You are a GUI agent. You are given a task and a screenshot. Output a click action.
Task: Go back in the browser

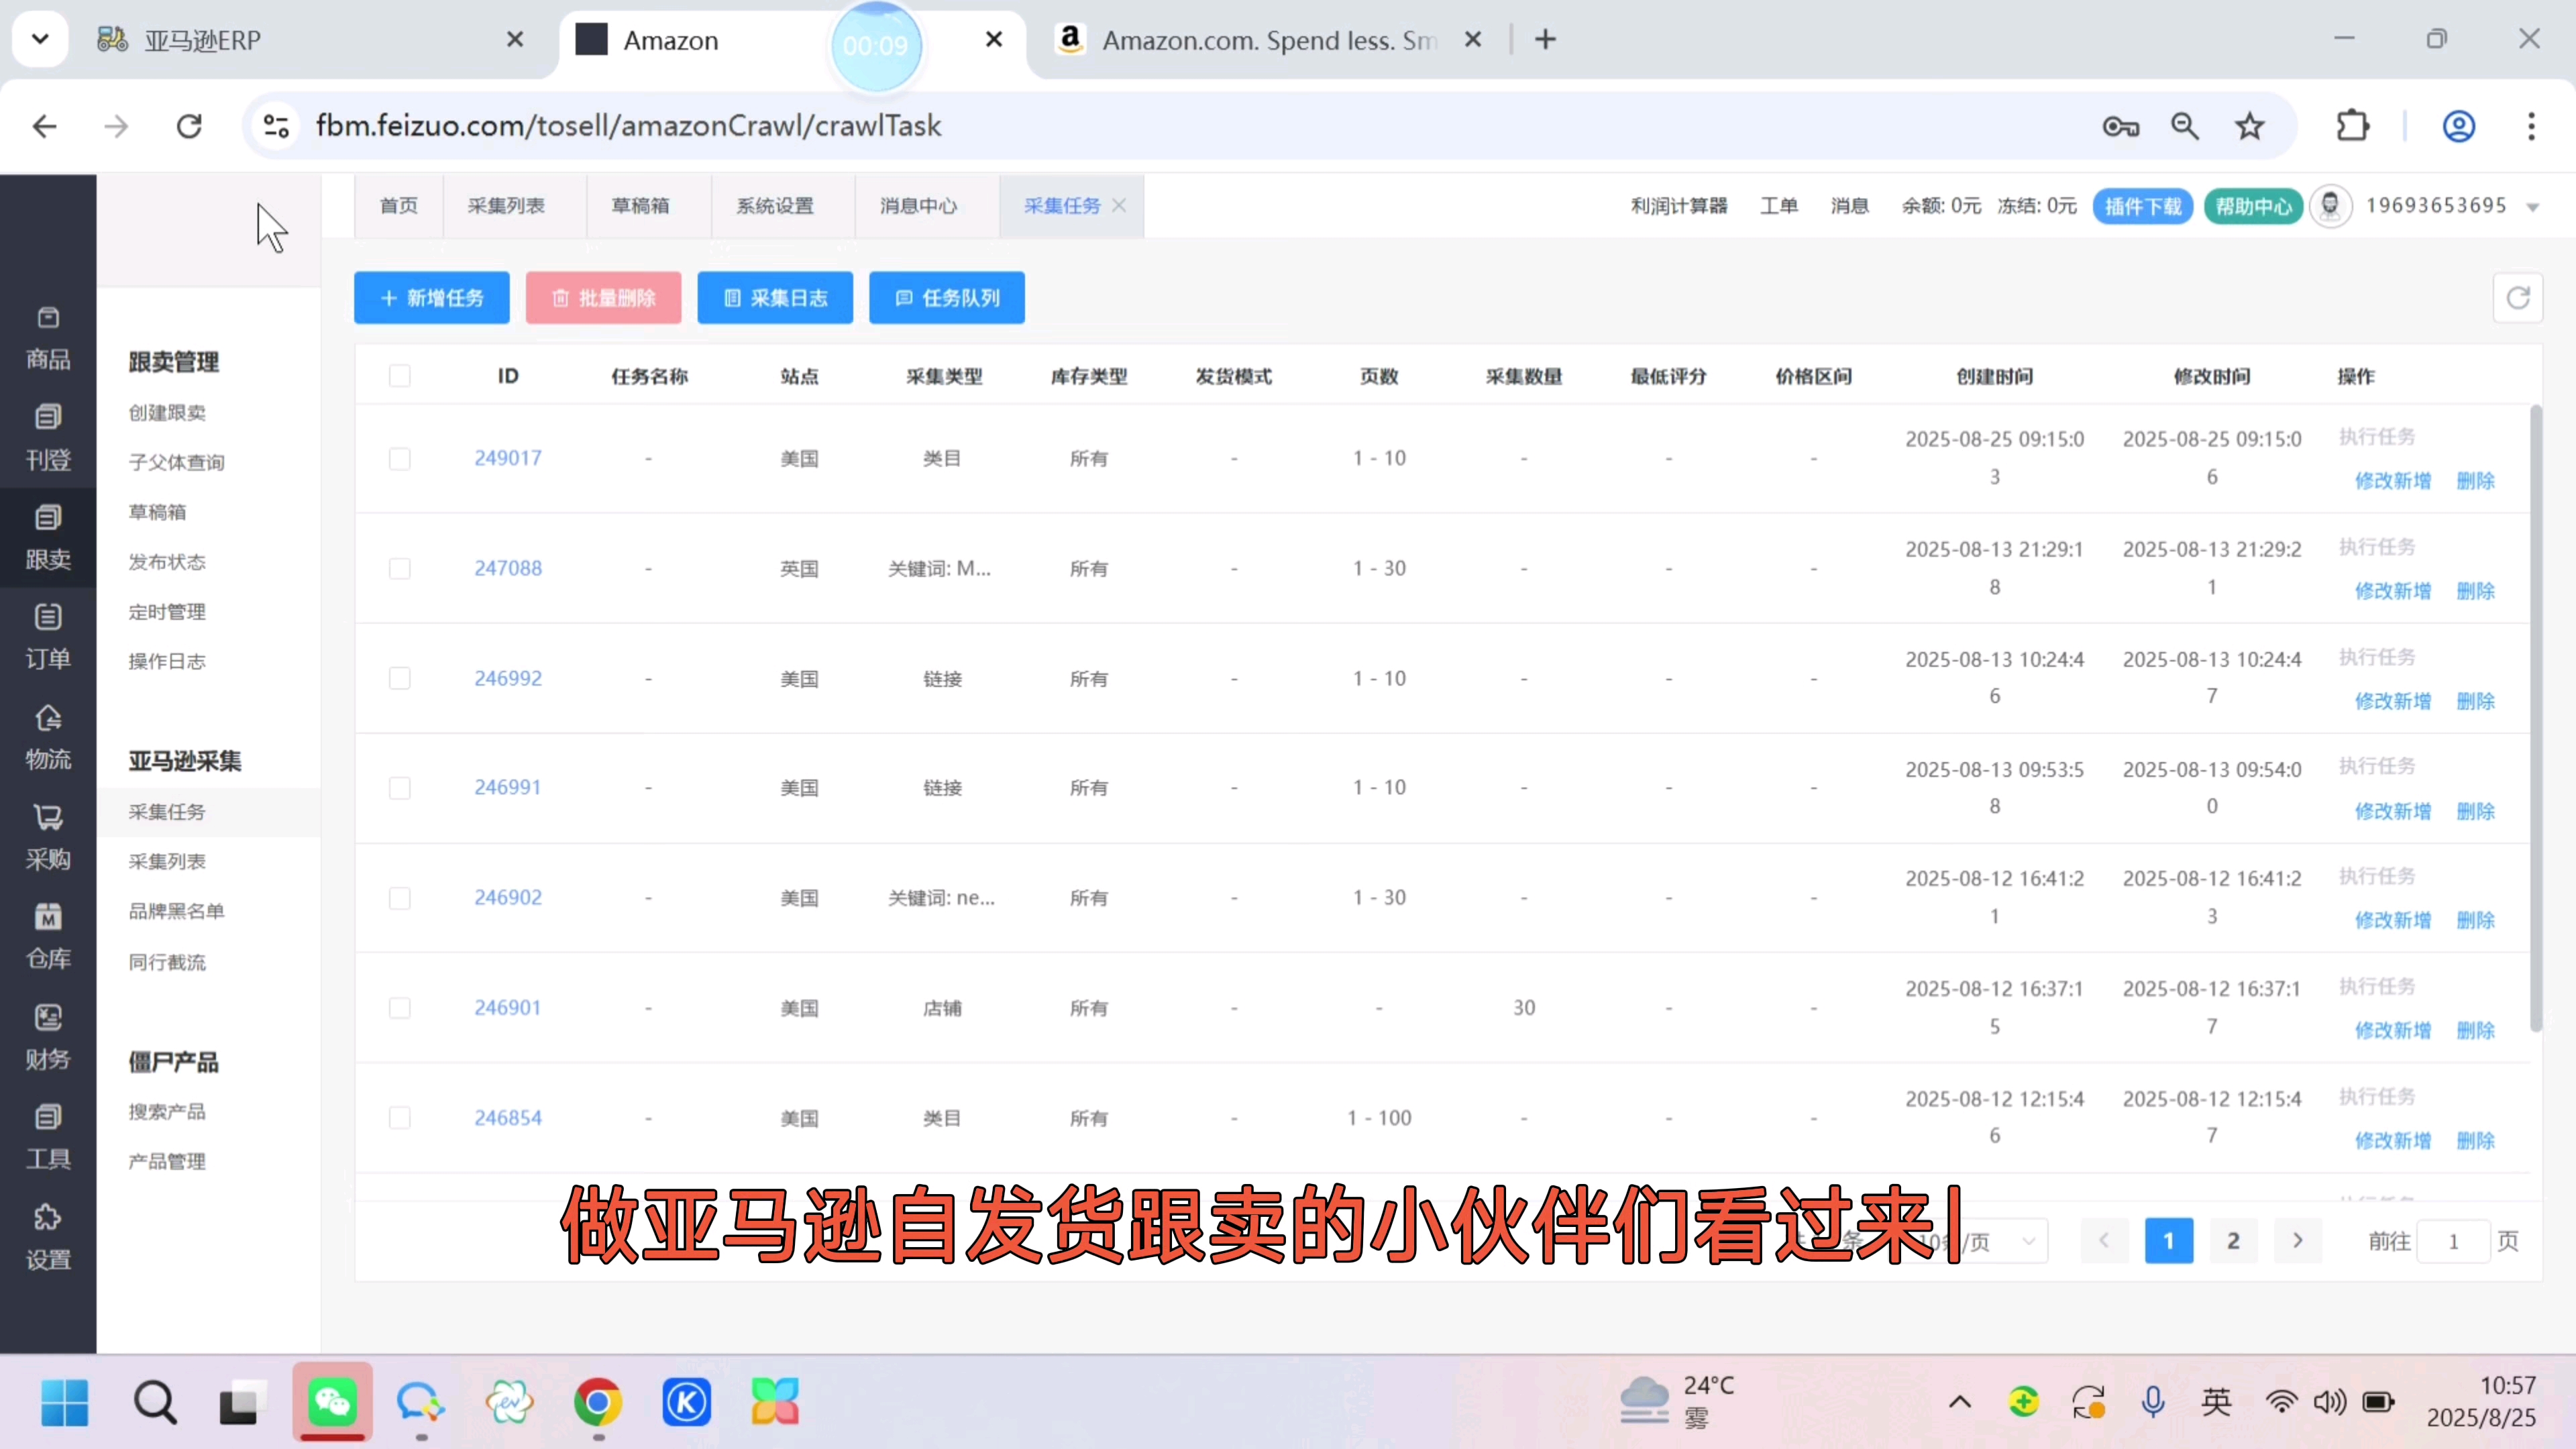tap(45, 126)
